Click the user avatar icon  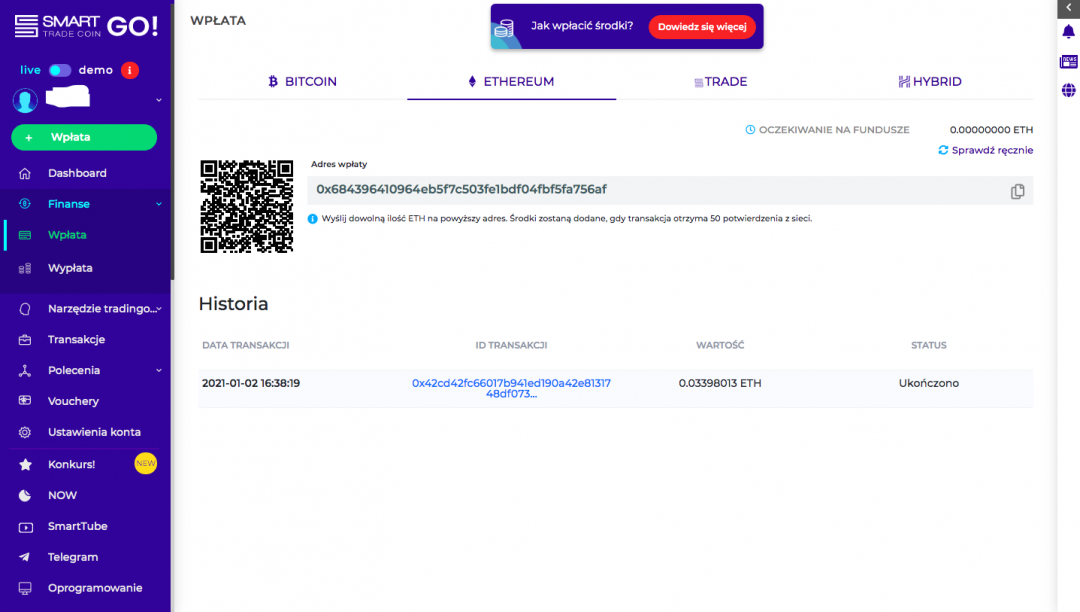tap(25, 100)
